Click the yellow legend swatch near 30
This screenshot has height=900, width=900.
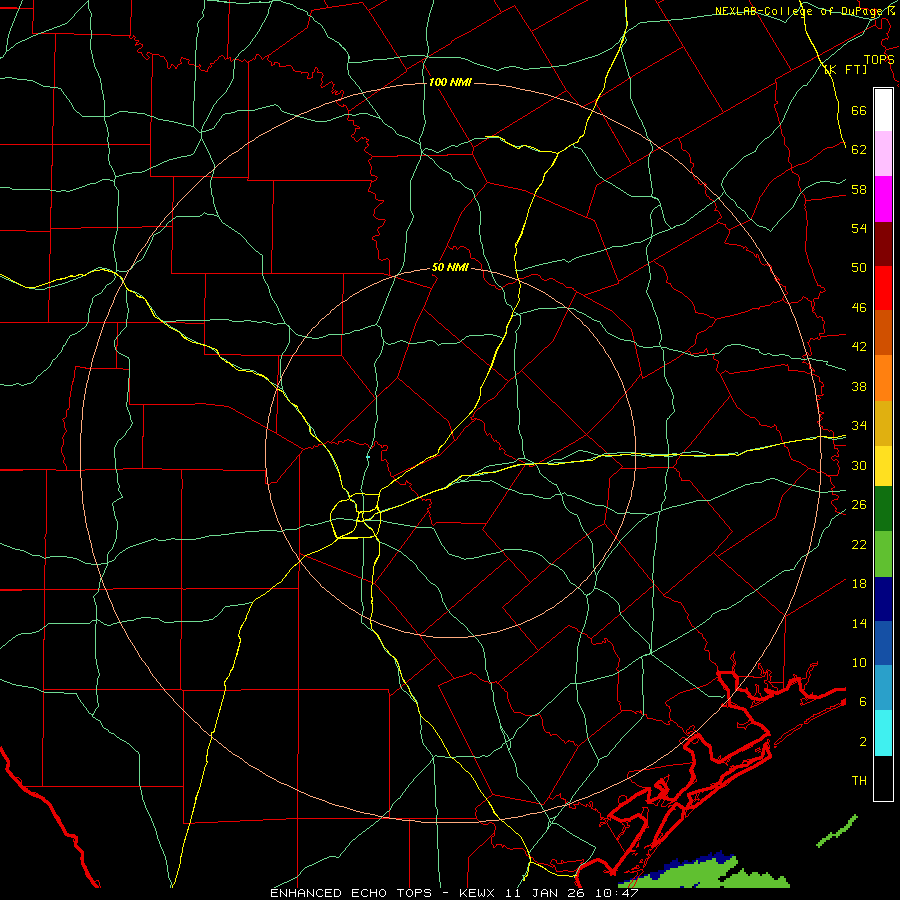(x=883, y=466)
